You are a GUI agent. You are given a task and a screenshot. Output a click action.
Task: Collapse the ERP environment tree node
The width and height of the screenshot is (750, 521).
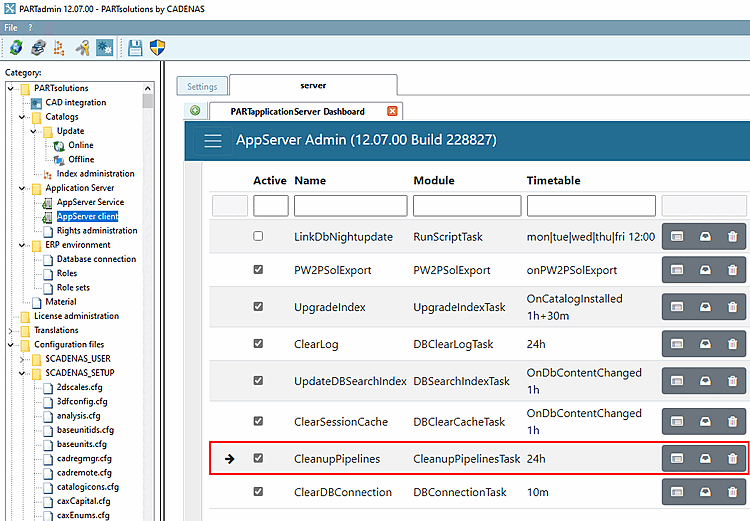[x=22, y=245]
